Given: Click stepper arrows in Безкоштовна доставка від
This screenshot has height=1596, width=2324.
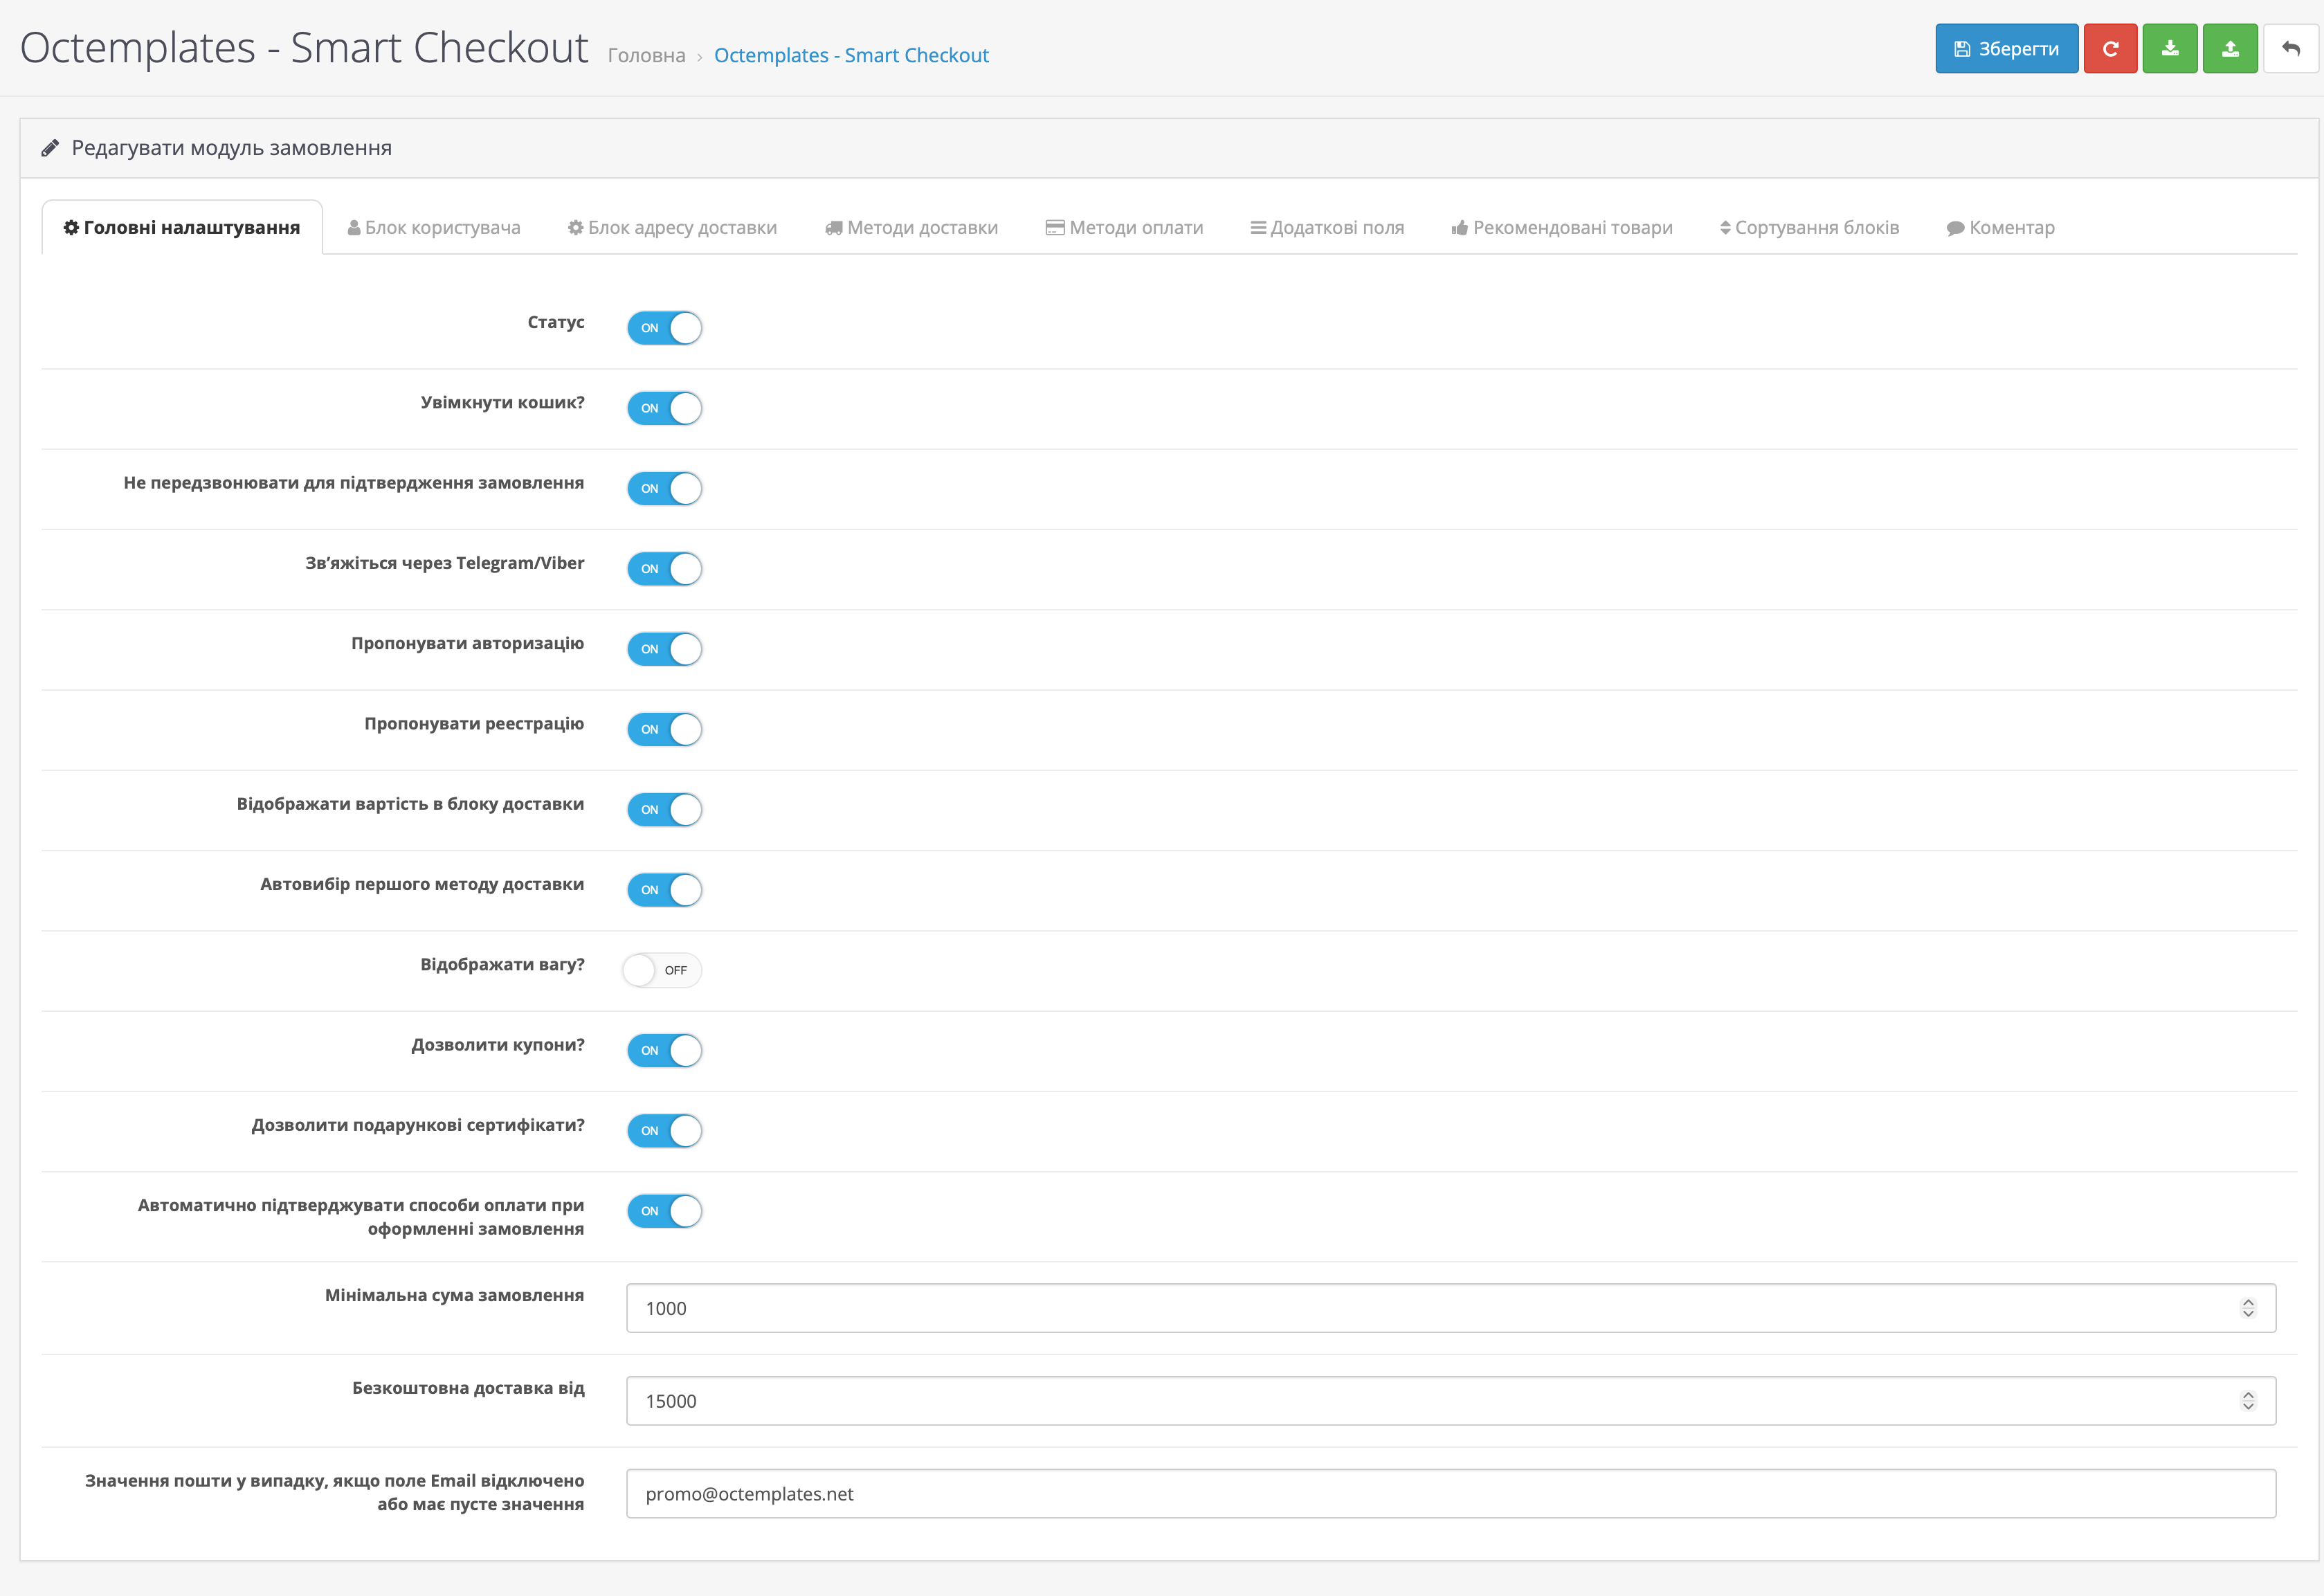Looking at the screenshot, I should click(2248, 1401).
